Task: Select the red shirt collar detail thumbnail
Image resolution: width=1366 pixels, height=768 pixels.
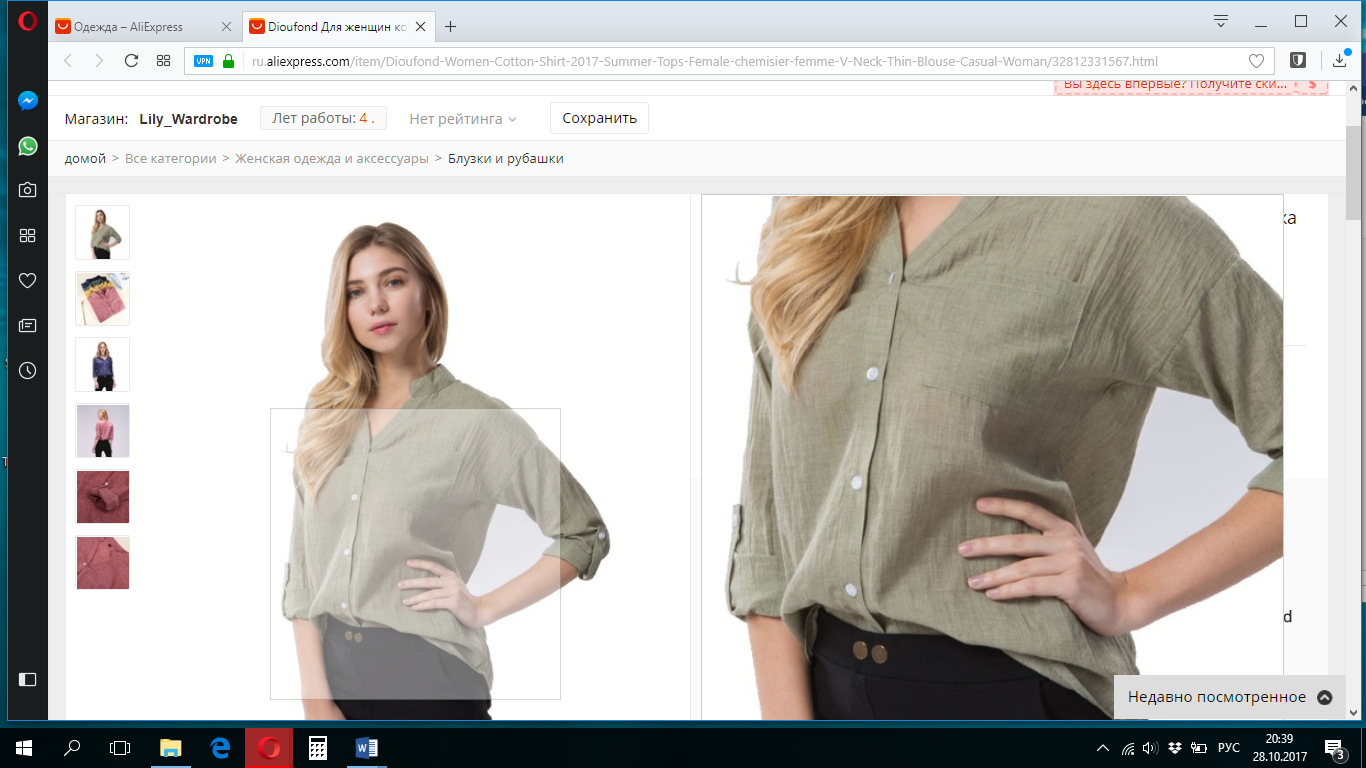Action: (x=103, y=562)
